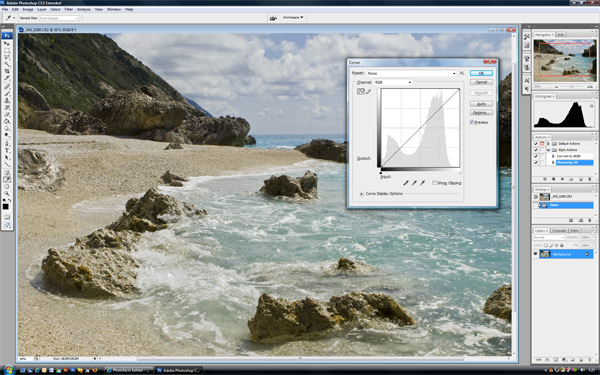This screenshot has width=600, height=375.
Task: Delete the selected state in the History panel
Action: pos(590,220)
